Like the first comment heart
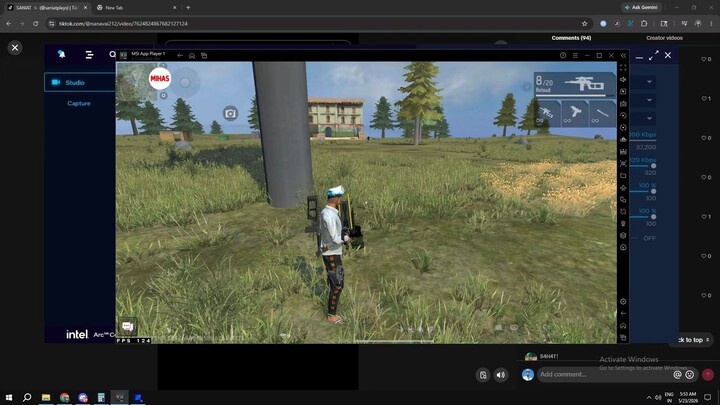The width and height of the screenshot is (720, 405). (706, 59)
